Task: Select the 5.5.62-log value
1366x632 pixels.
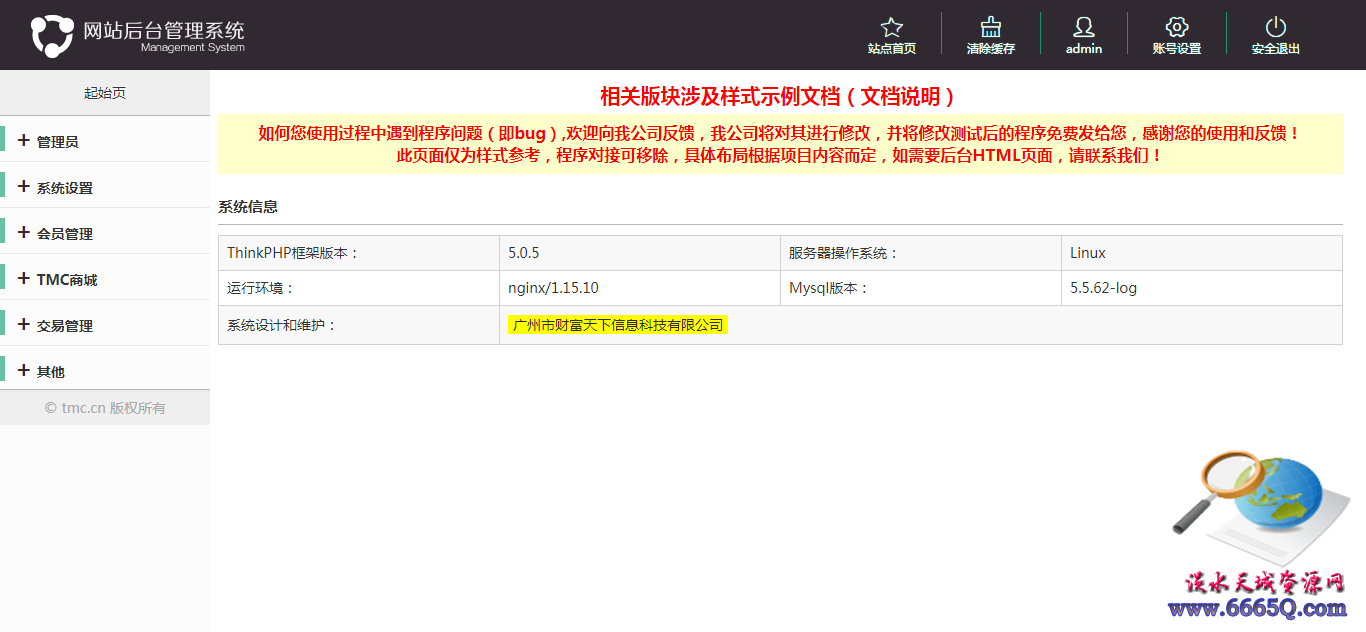Action: [x=1104, y=288]
